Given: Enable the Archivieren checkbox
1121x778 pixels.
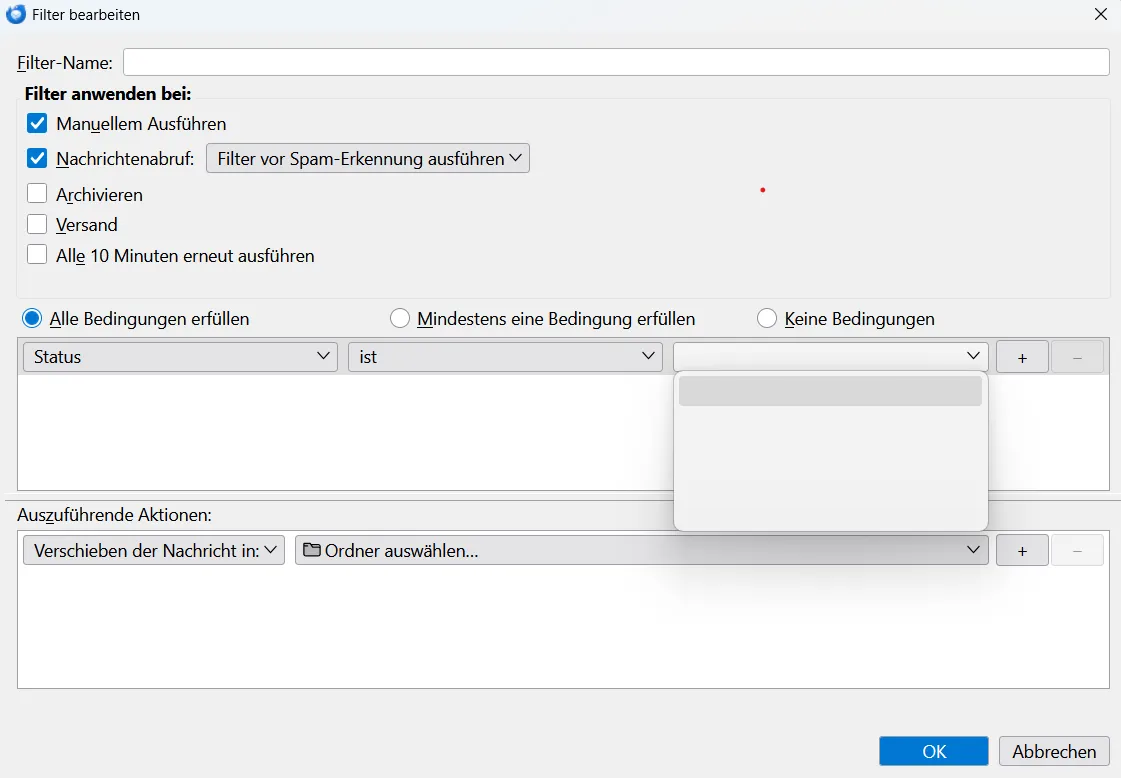Looking at the screenshot, I should pyautogui.click(x=37, y=194).
